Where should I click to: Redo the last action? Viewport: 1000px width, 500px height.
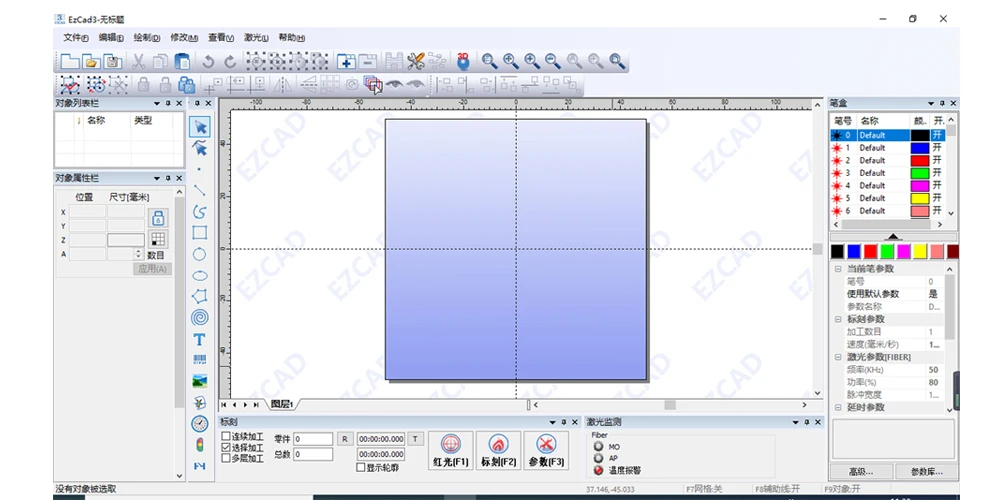[230, 62]
